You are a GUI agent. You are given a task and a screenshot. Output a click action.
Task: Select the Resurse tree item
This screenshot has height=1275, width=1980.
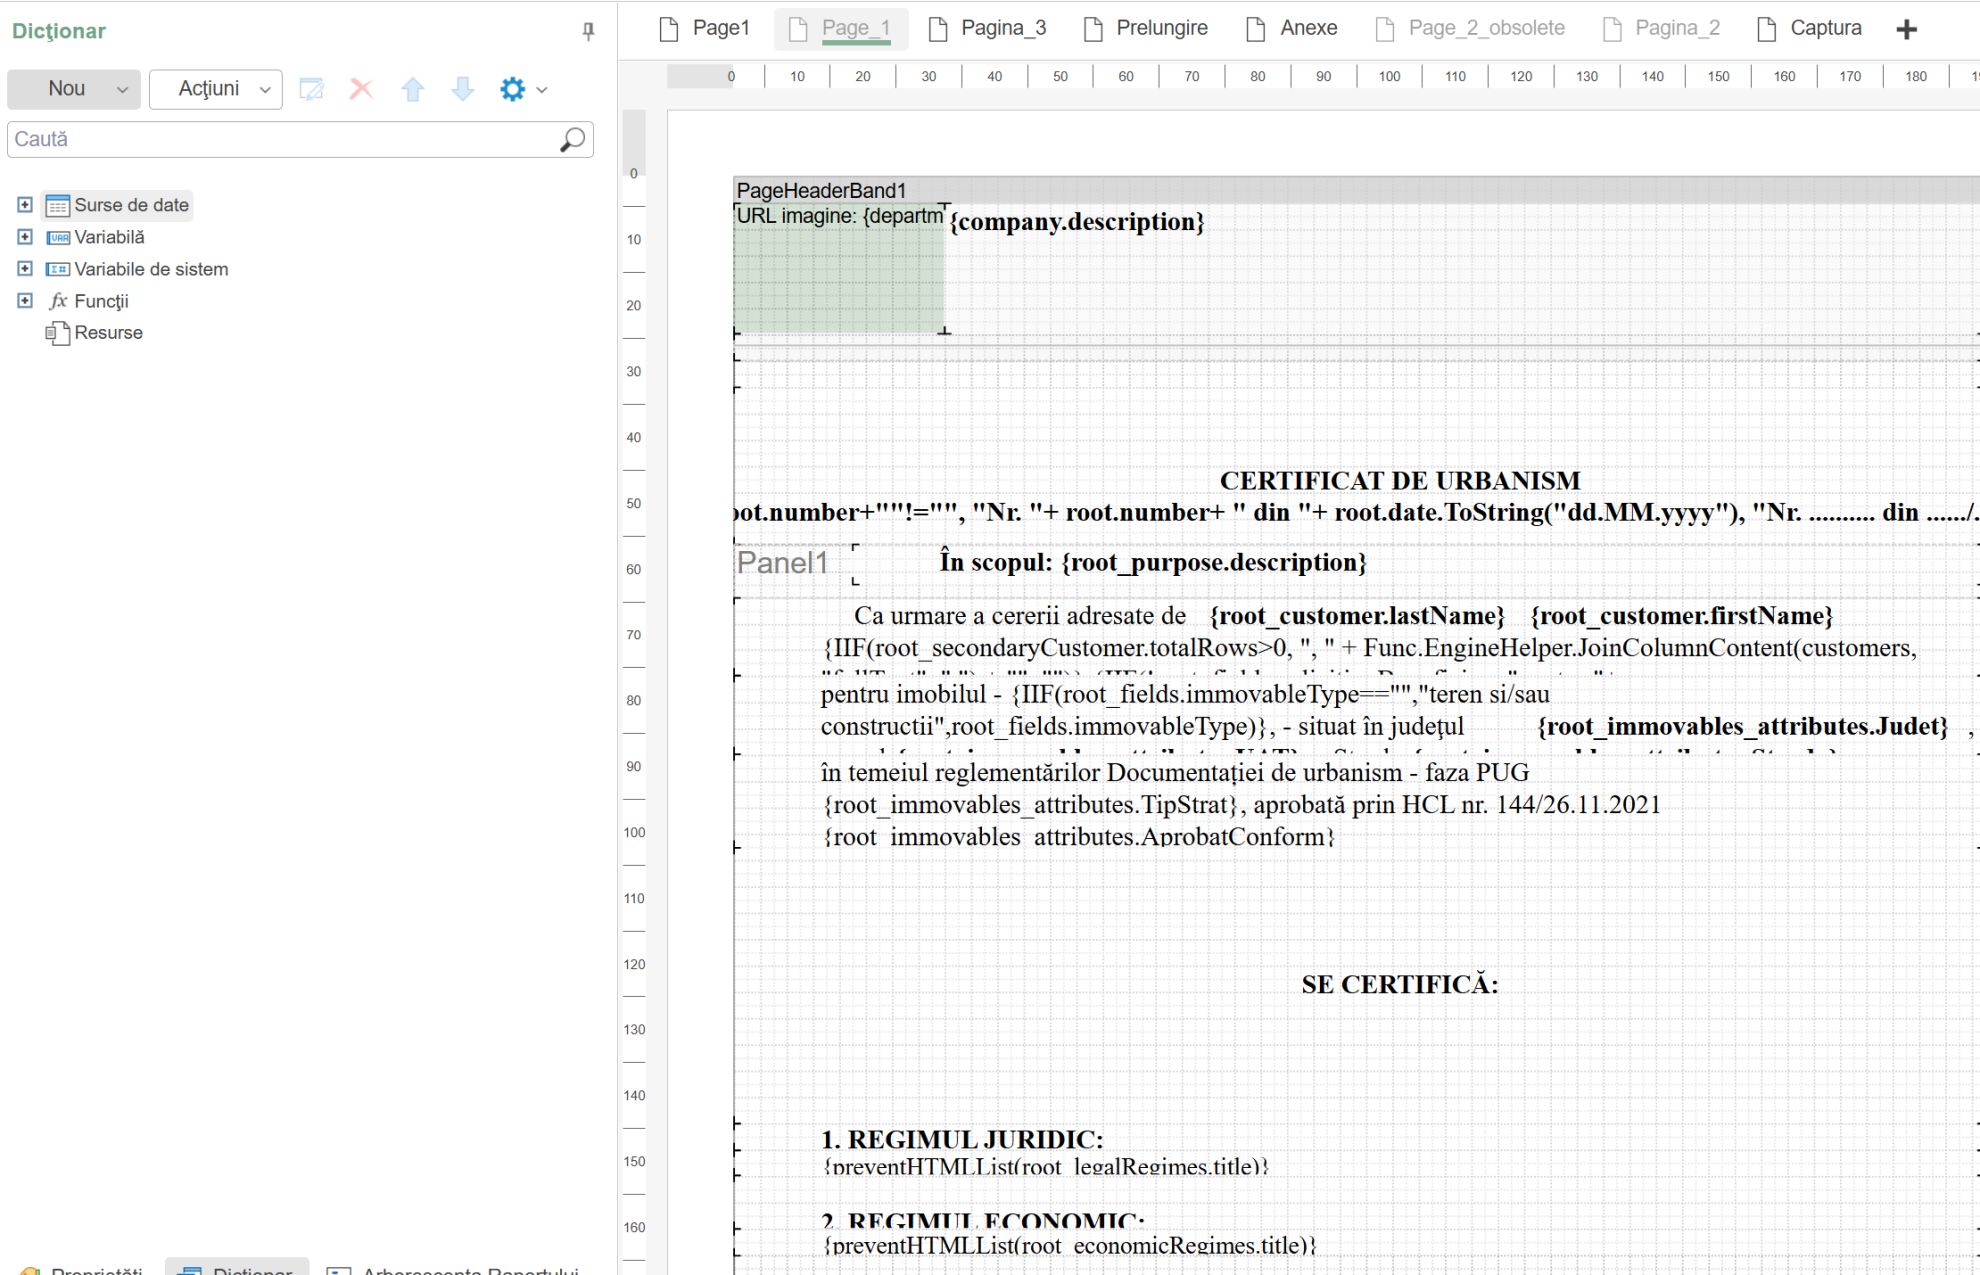coord(108,333)
